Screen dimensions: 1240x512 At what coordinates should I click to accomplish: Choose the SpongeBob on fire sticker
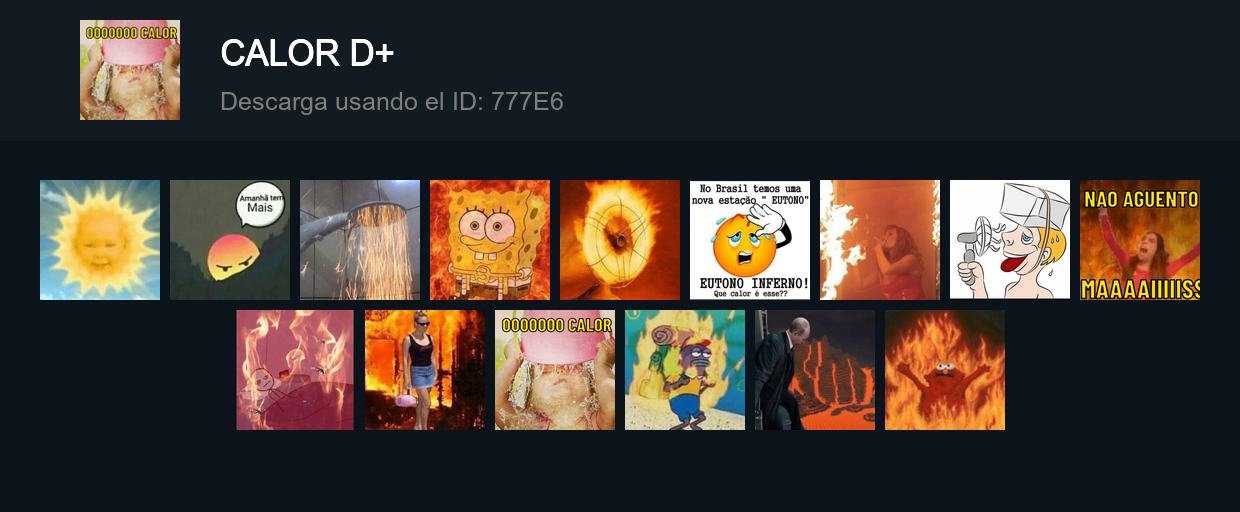(x=490, y=240)
